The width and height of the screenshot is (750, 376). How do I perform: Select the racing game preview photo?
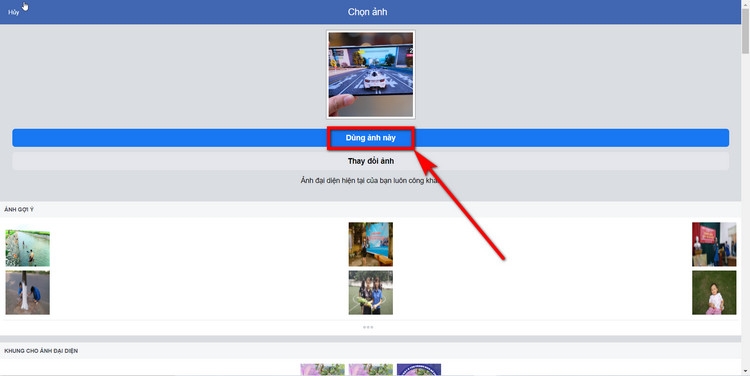click(371, 74)
